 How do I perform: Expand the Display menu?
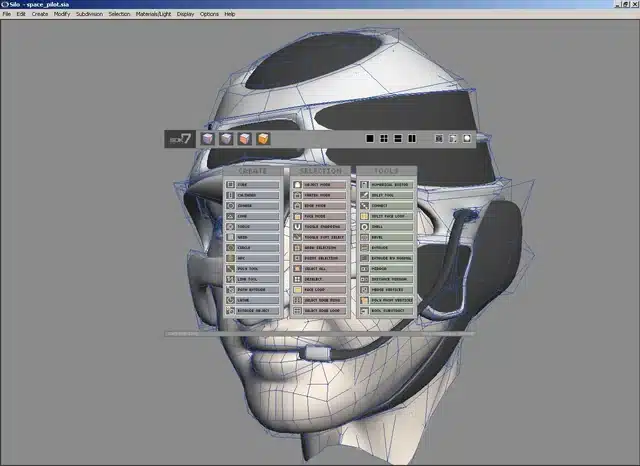[185, 14]
